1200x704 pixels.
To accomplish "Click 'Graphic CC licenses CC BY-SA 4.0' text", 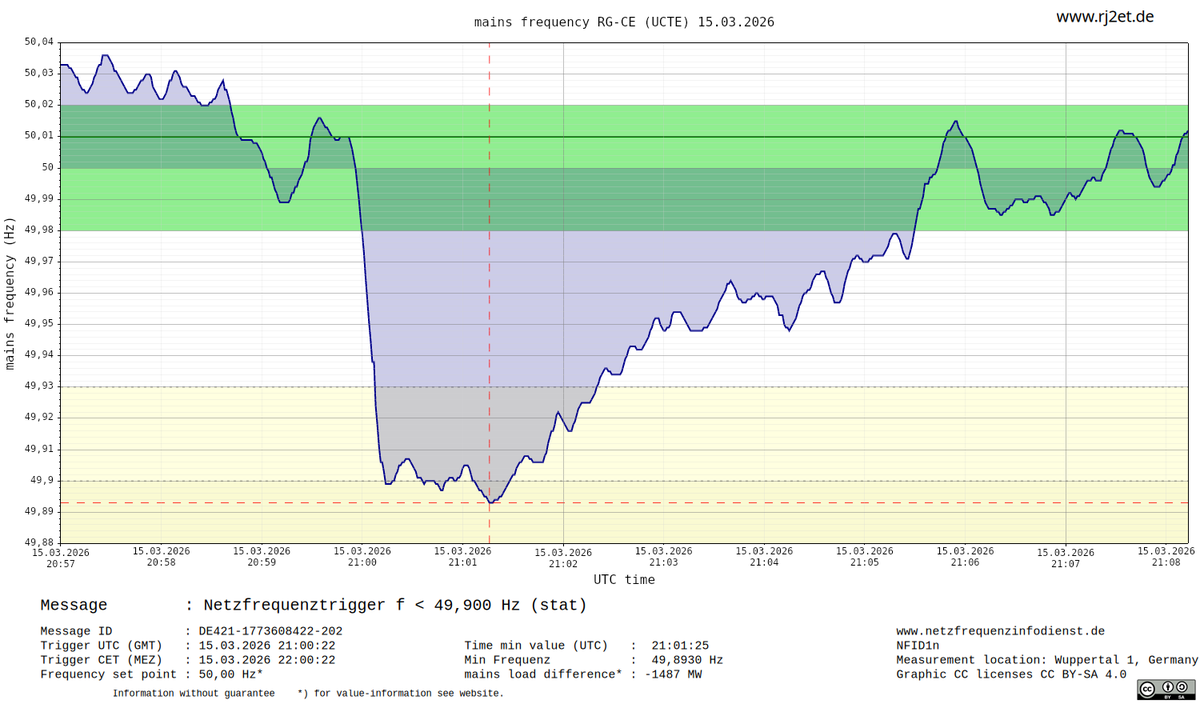I will pos(1011,675).
